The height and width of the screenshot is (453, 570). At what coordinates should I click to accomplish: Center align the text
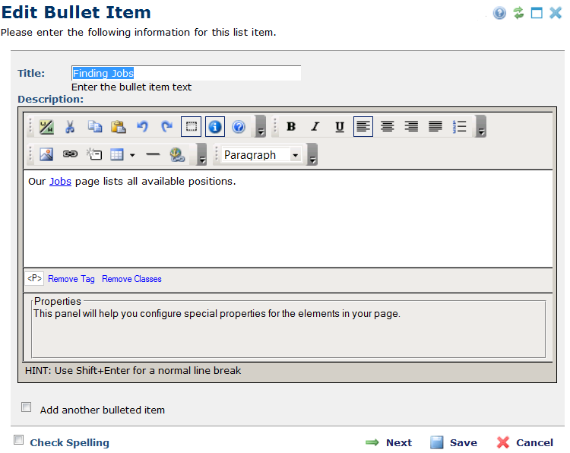pos(387,127)
